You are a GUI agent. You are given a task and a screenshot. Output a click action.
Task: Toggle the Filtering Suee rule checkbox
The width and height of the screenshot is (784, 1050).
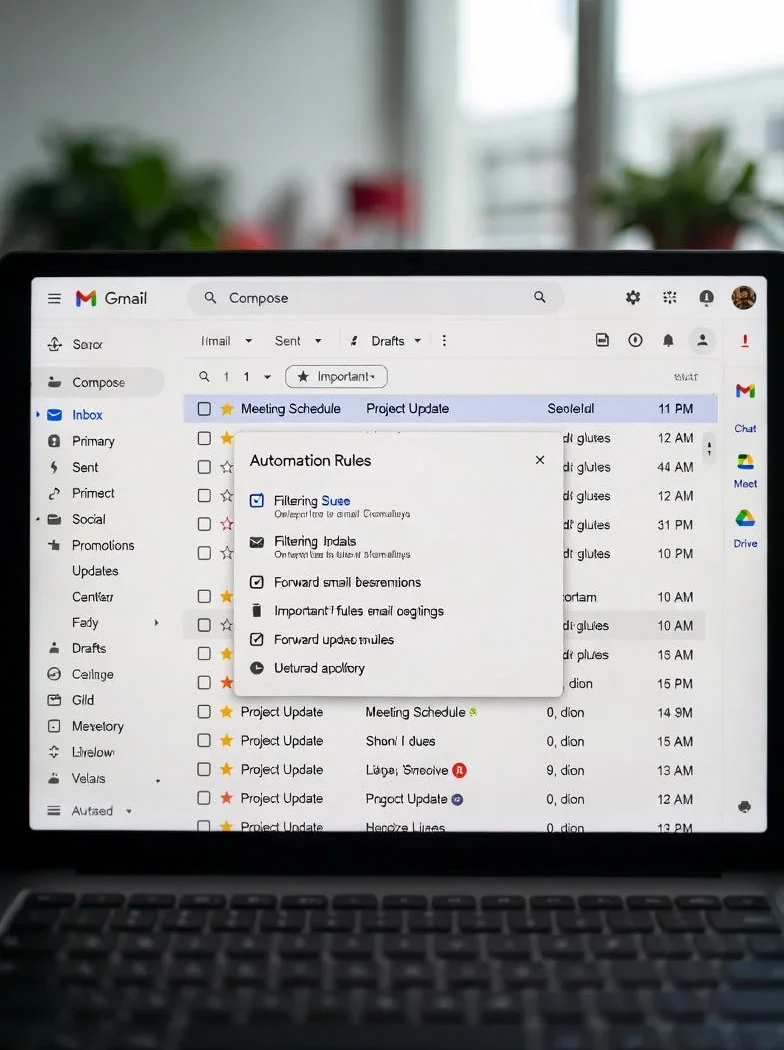click(256, 500)
